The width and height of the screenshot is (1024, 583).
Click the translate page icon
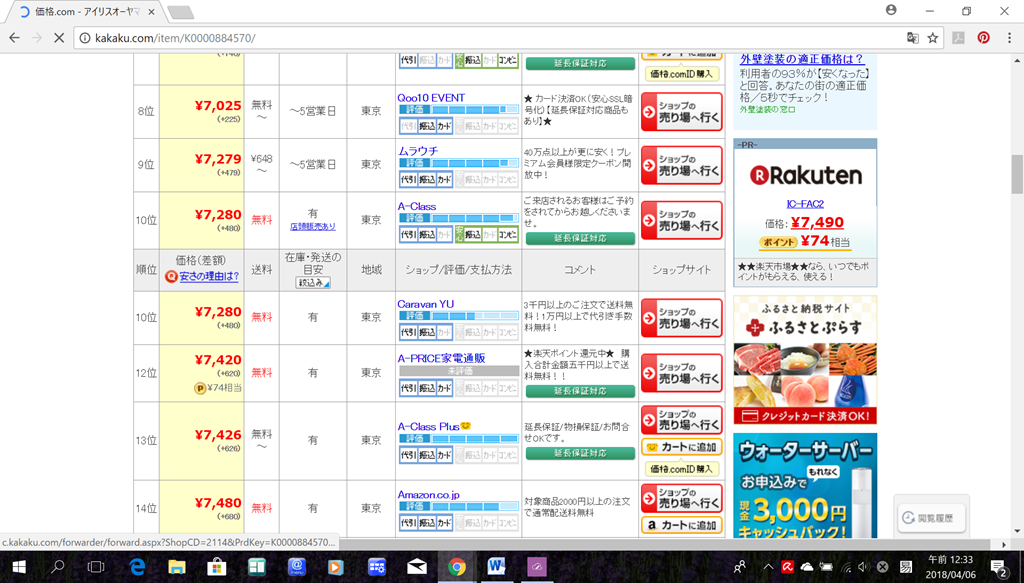point(912,38)
